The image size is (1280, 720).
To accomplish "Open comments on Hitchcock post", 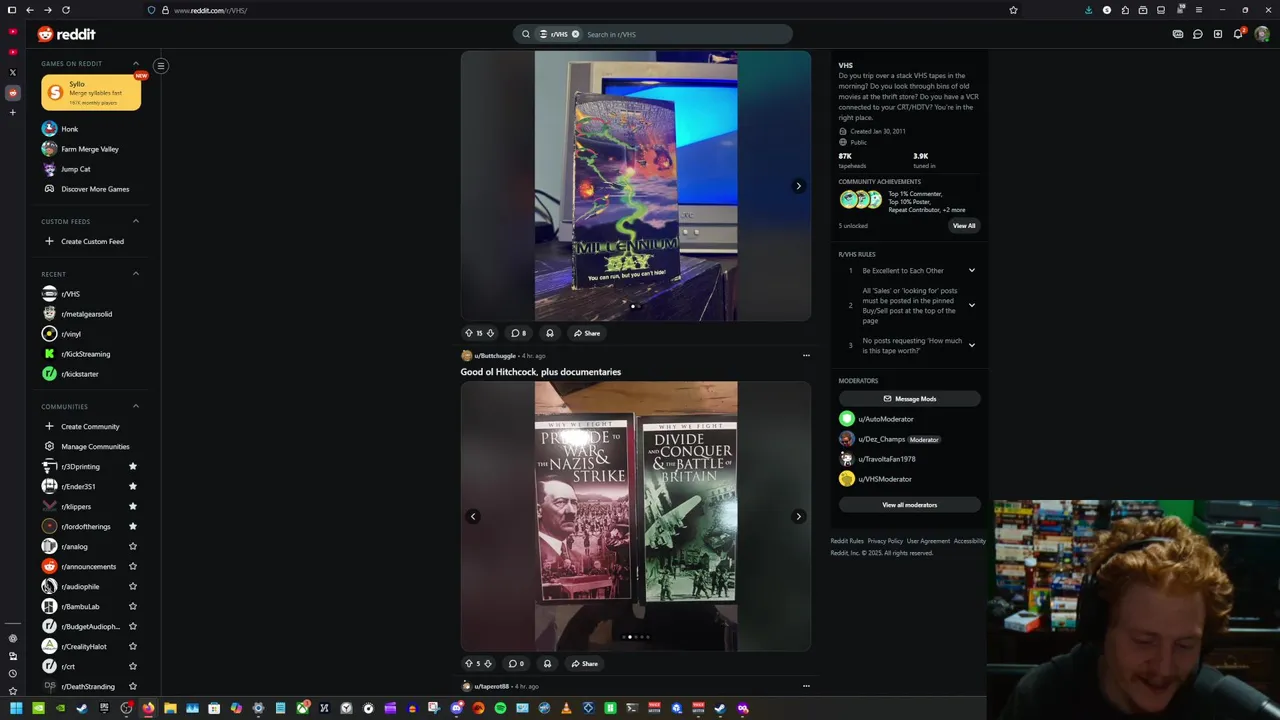I will click(517, 664).
